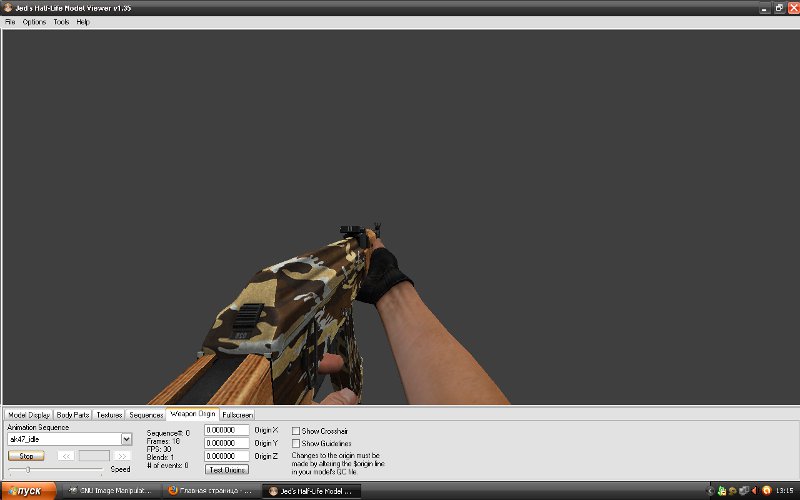Screen dimensions: 800x500
Task: Open the Options menu
Action: coord(34,22)
